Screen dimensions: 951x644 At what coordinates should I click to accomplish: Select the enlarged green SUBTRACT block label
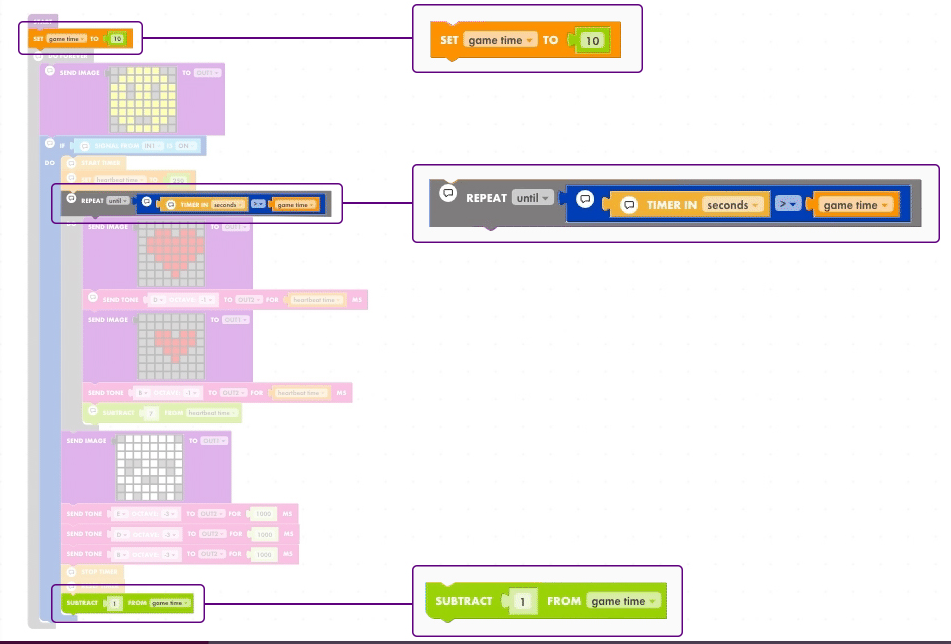click(x=464, y=602)
